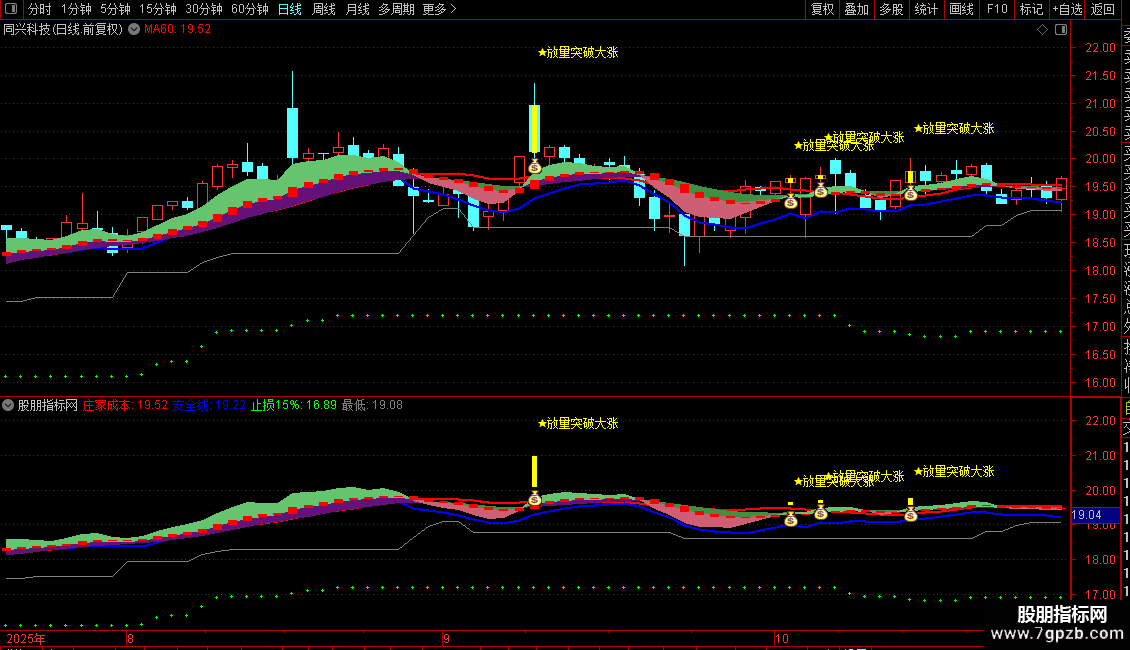Click topmost ★放量突破大涨 label in lower panel
This screenshot has width=1130, height=650.
tap(578, 424)
